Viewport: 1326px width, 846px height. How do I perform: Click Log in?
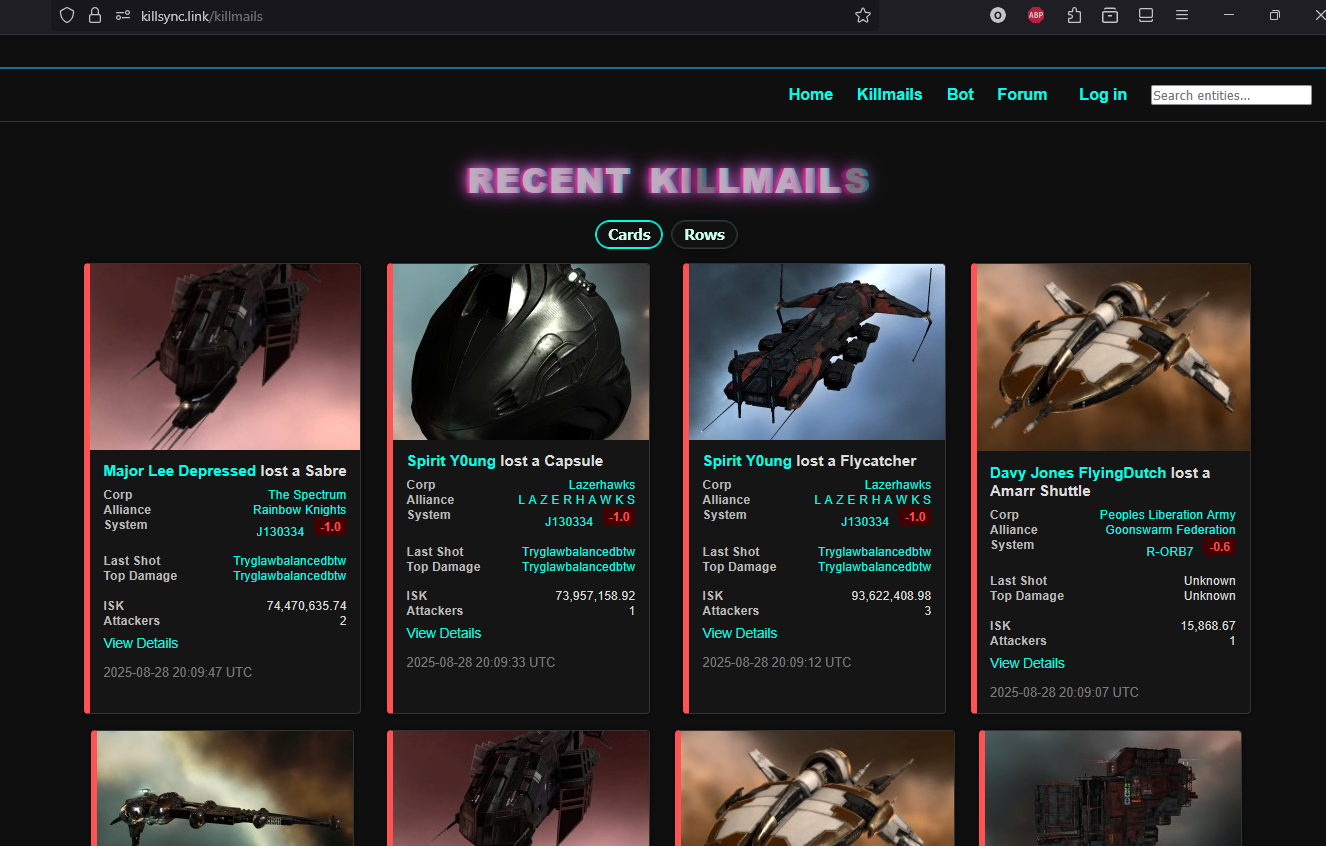(x=1102, y=94)
